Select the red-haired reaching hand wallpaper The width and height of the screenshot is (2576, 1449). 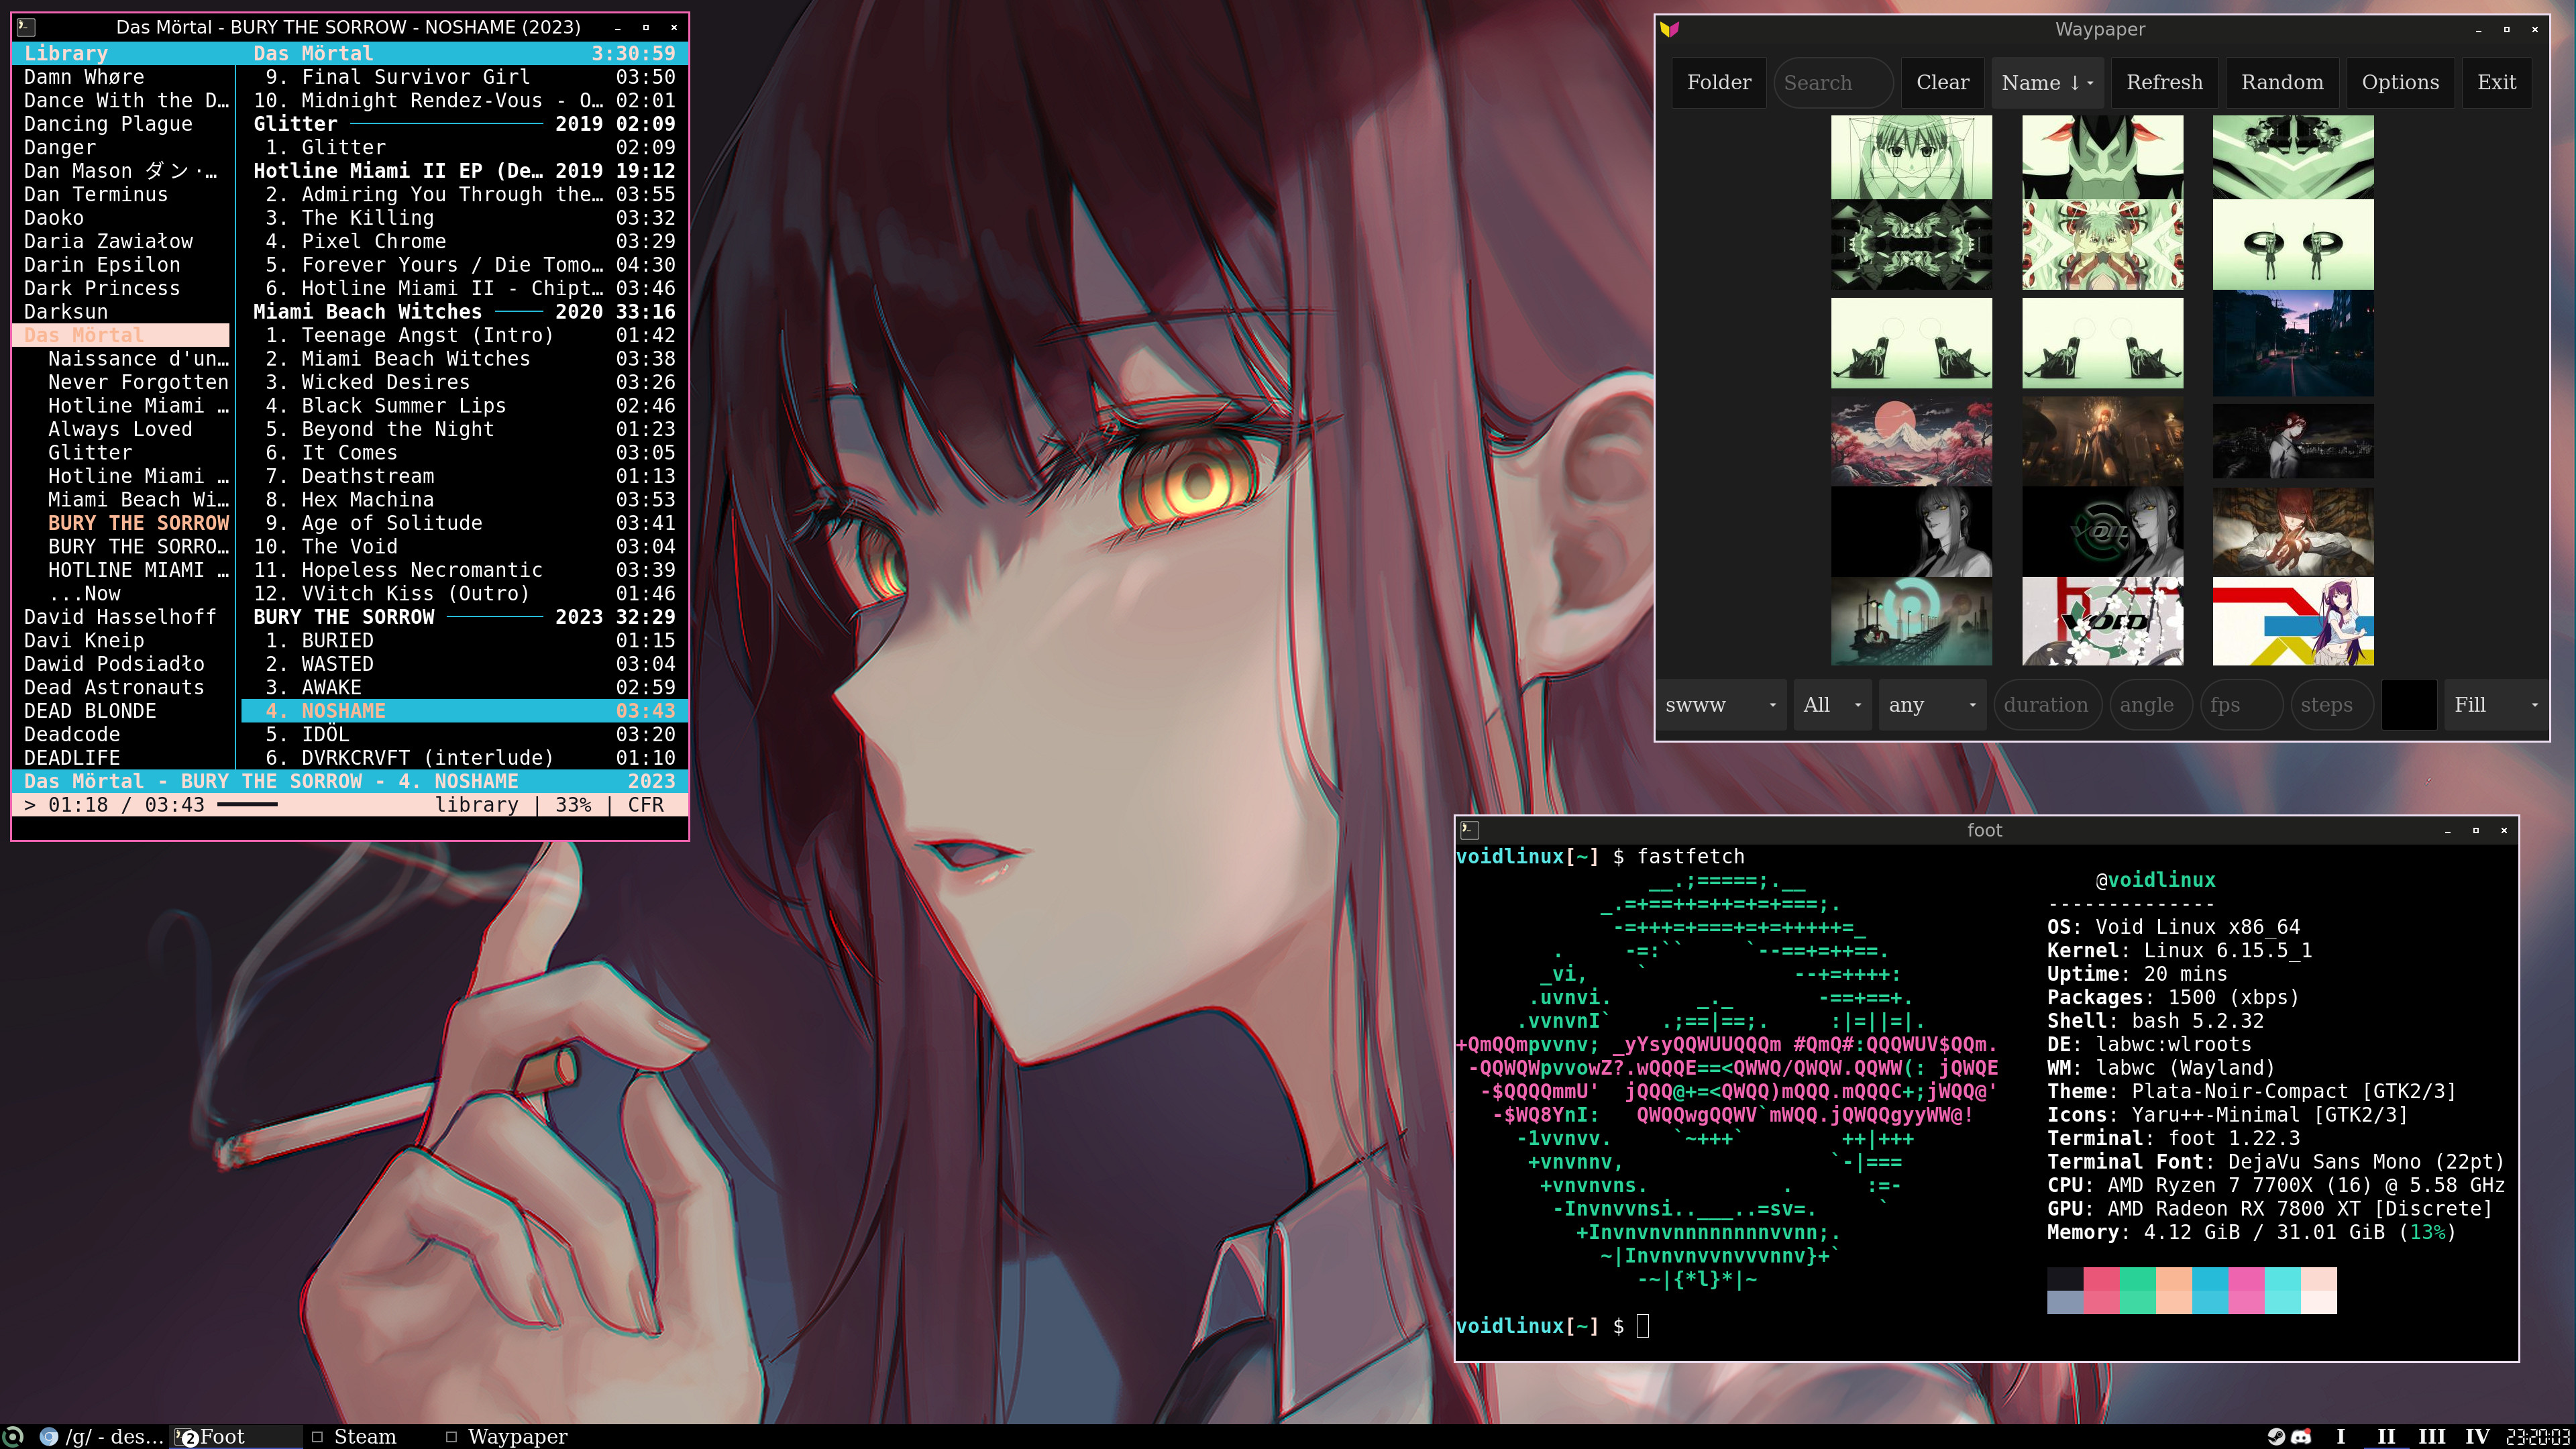(2293, 532)
